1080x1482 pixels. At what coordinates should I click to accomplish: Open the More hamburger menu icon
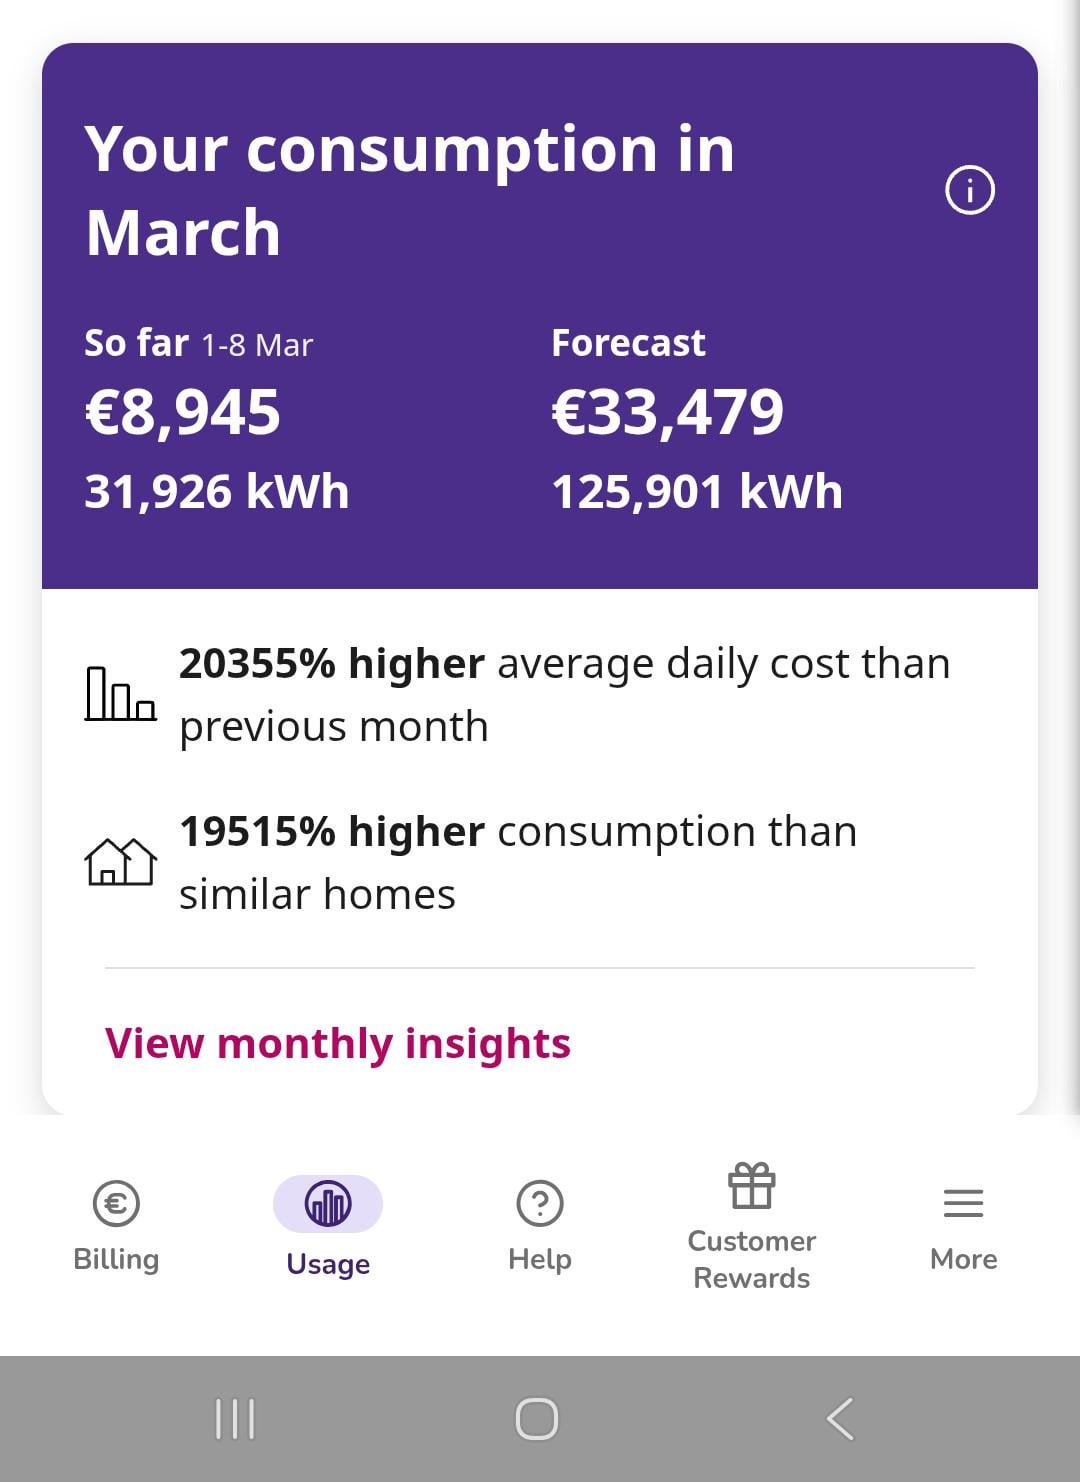coord(963,1203)
